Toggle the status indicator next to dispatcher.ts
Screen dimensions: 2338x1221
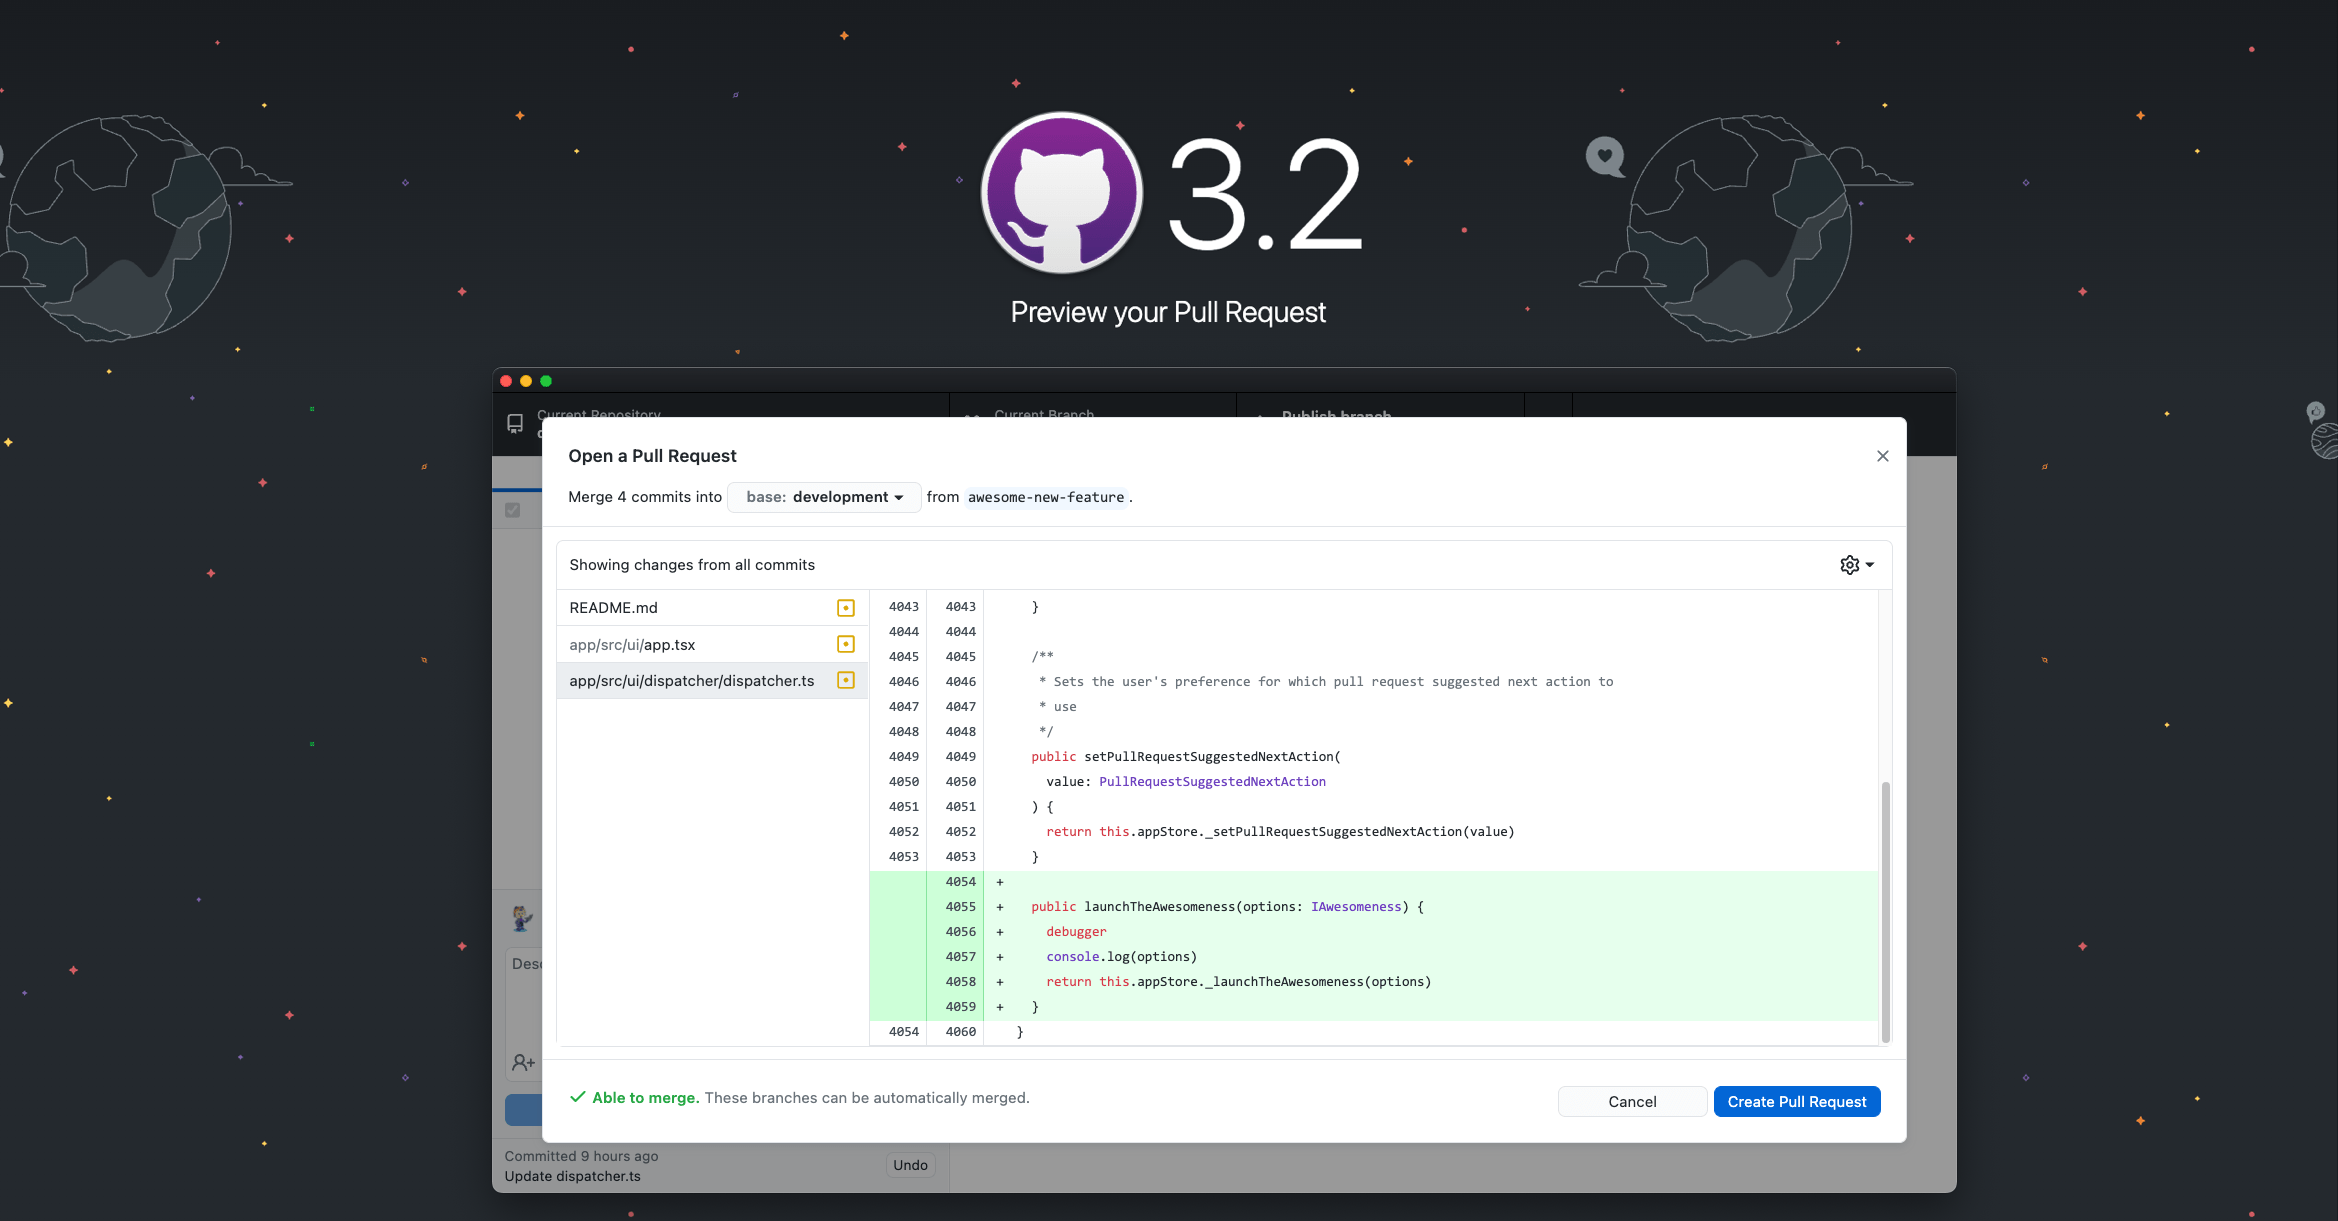[x=846, y=680]
